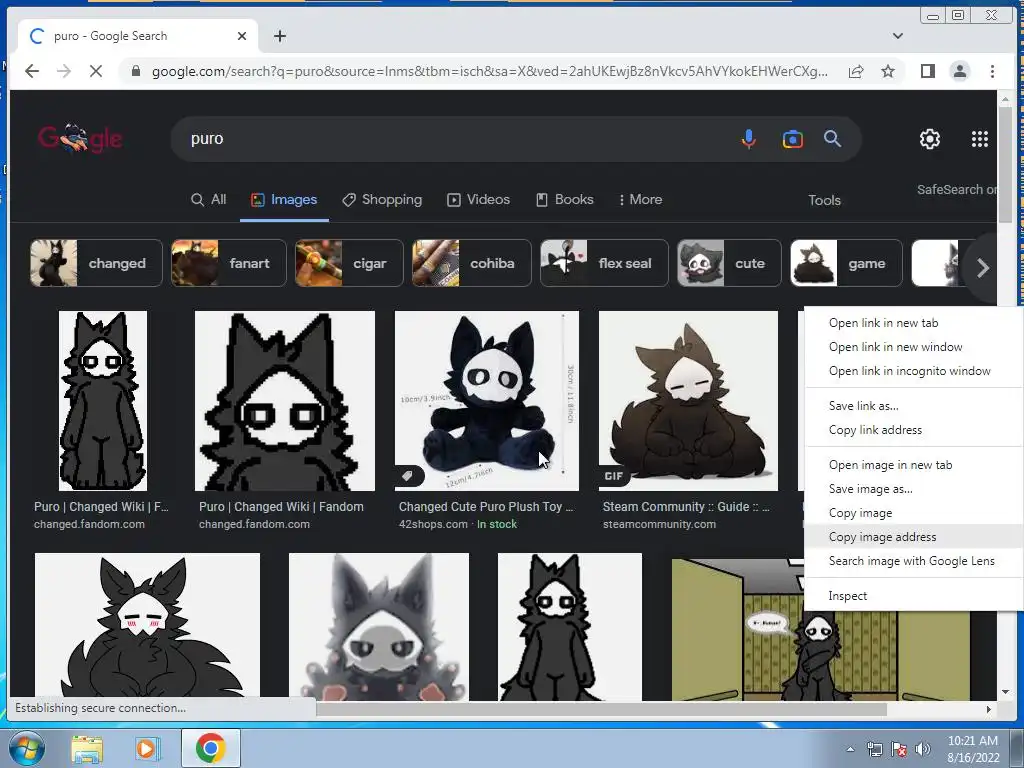Click the share page icon in address bar

point(856,71)
